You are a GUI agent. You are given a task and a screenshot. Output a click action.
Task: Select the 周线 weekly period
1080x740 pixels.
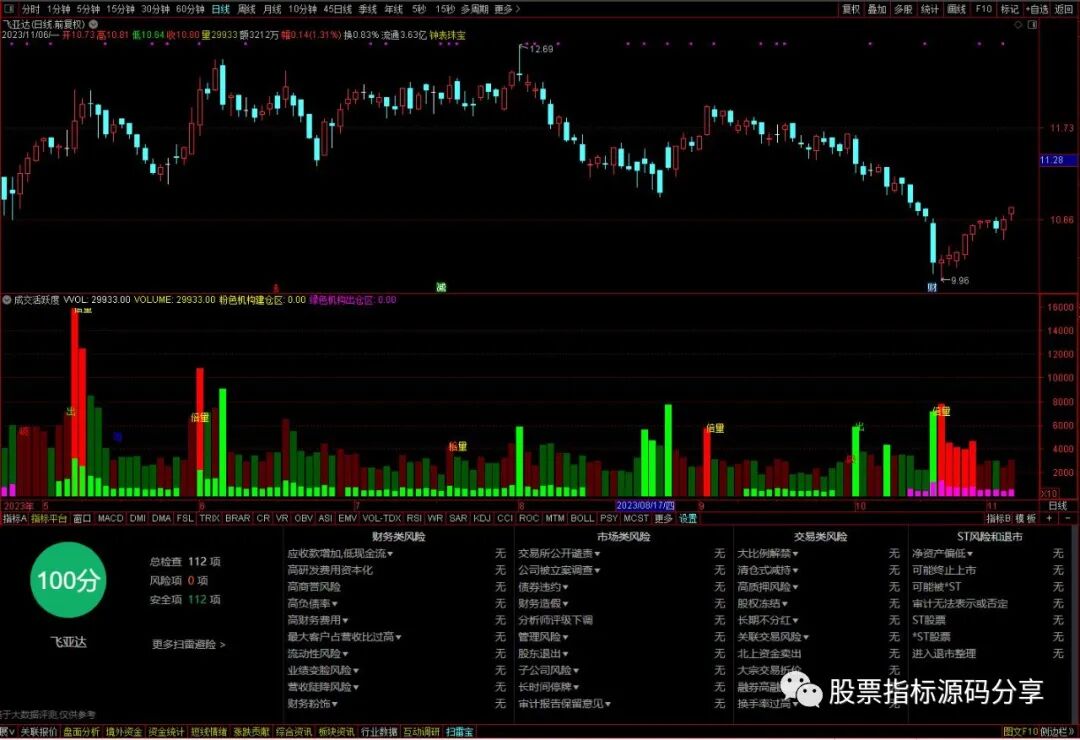coord(247,9)
